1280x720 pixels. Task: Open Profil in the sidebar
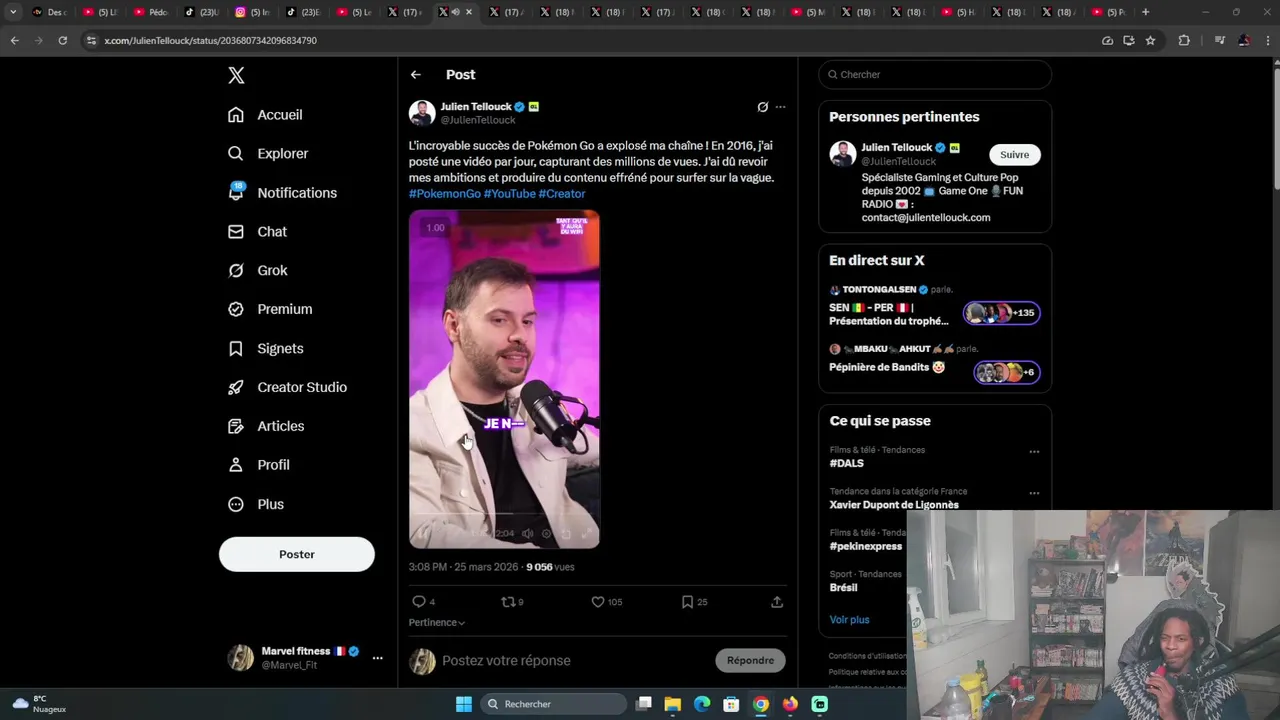pos(258,465)
